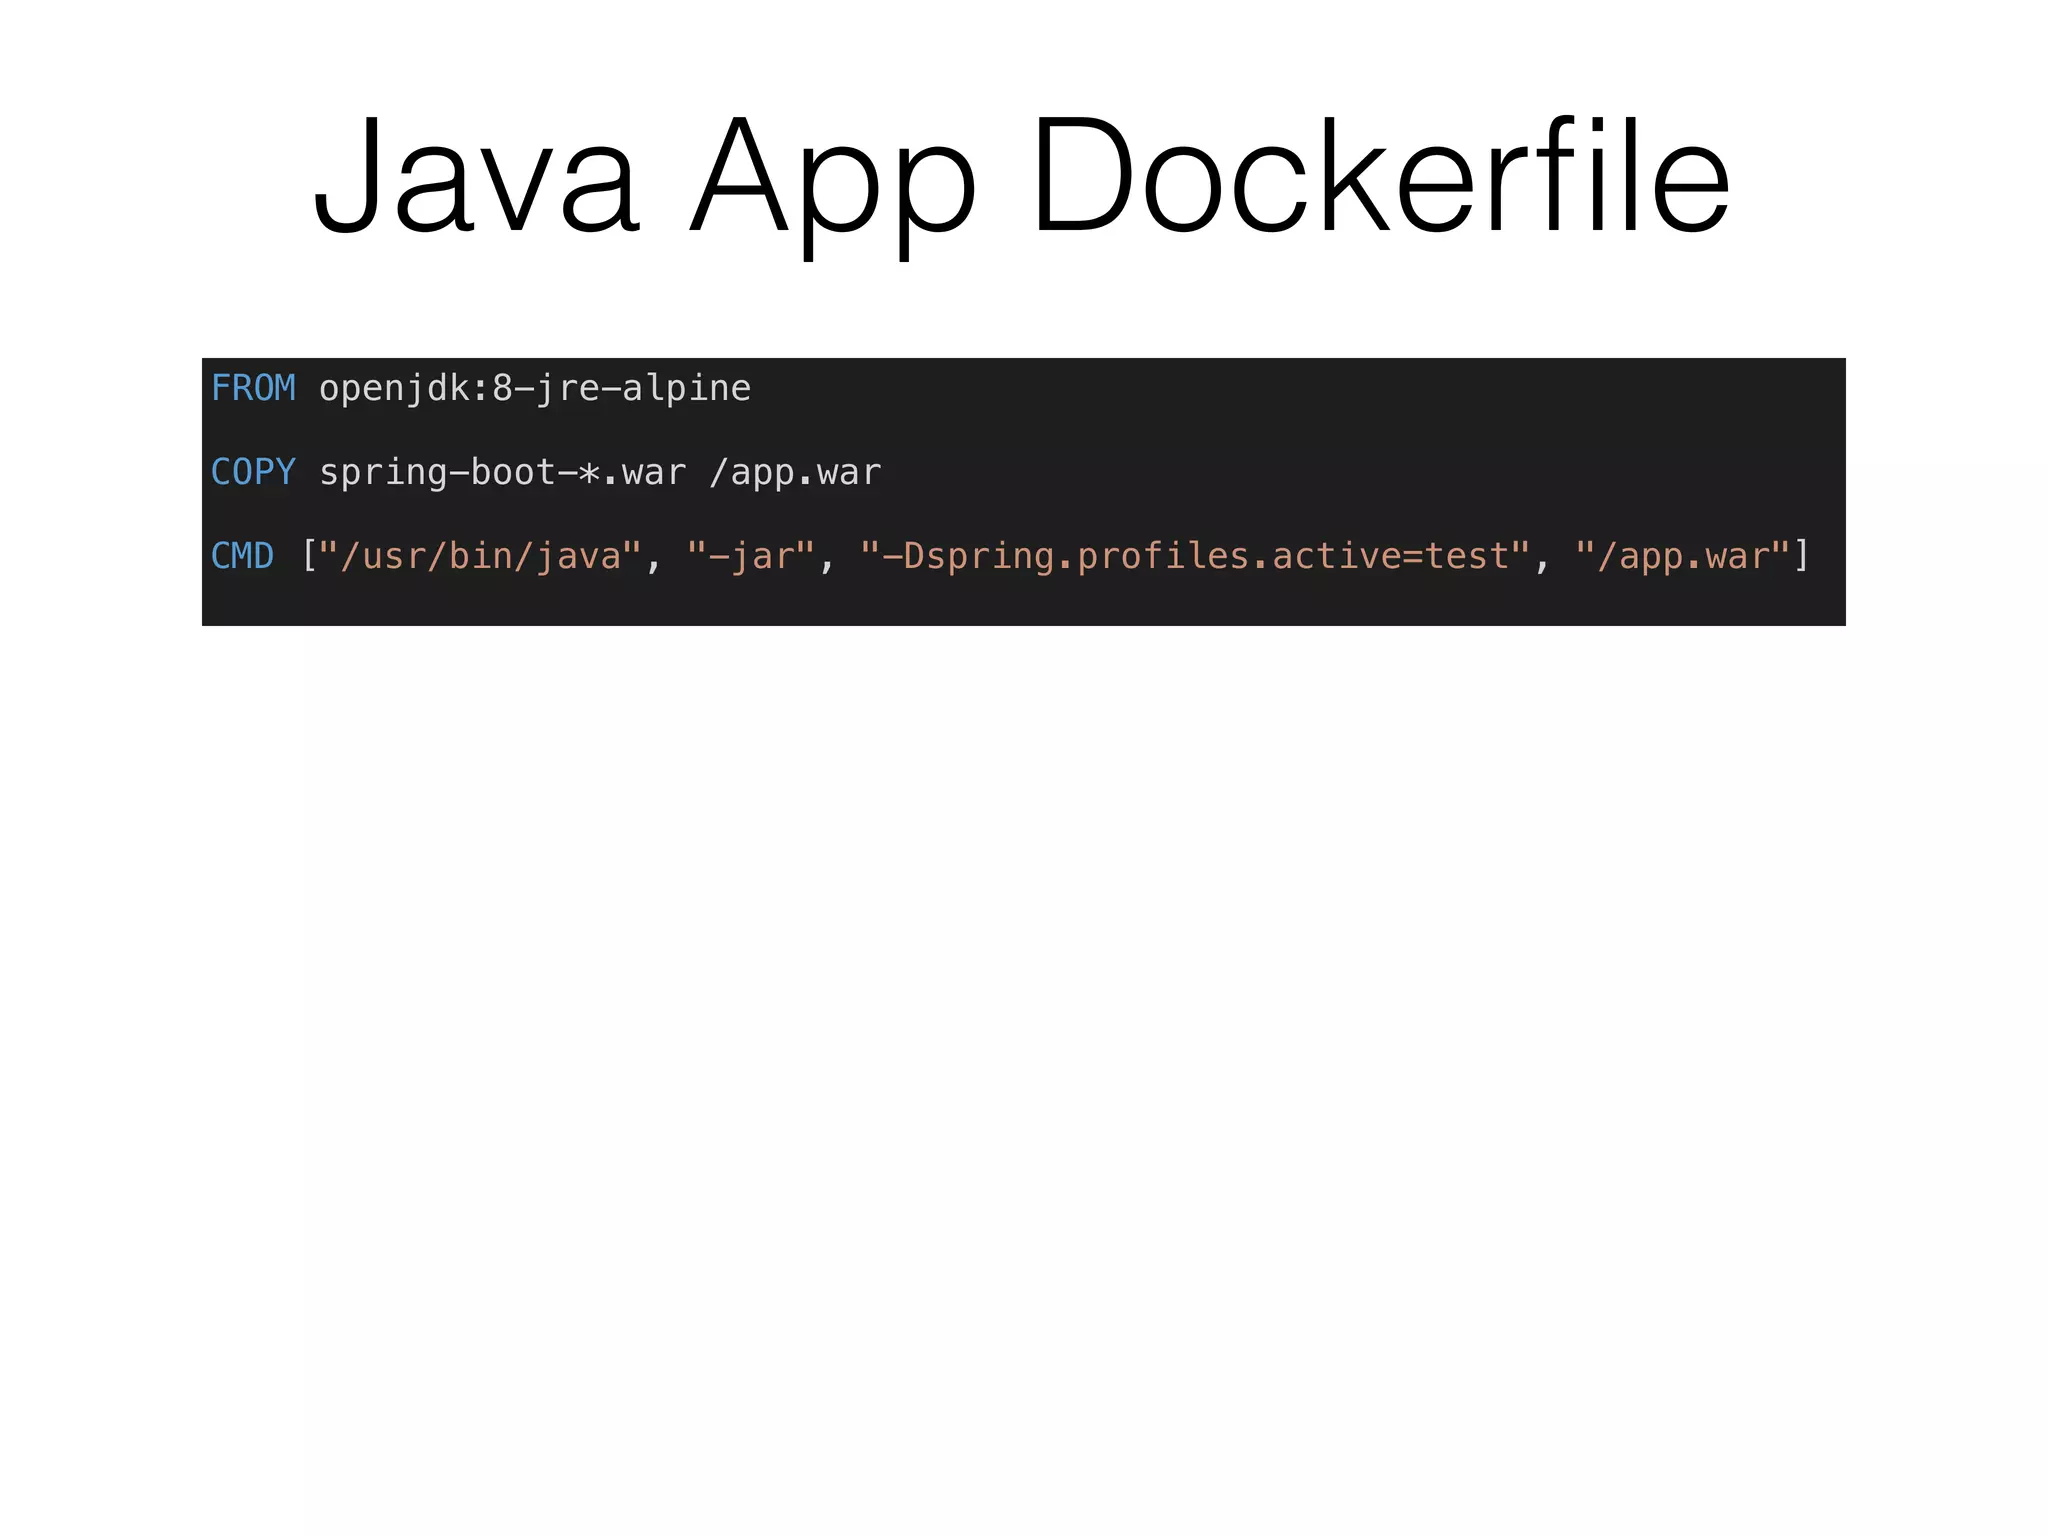Select the text 'openjdk:8-jre-alpine'
Viewport: 2048px width, 1536px height.
point(535,389)
